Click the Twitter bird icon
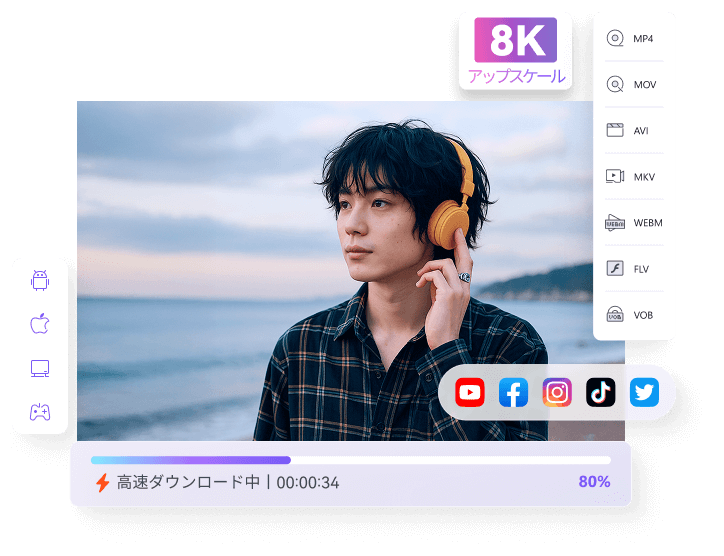Image resolution: width=724 pixels, height=556 pixels. click(x=645, y=393)
